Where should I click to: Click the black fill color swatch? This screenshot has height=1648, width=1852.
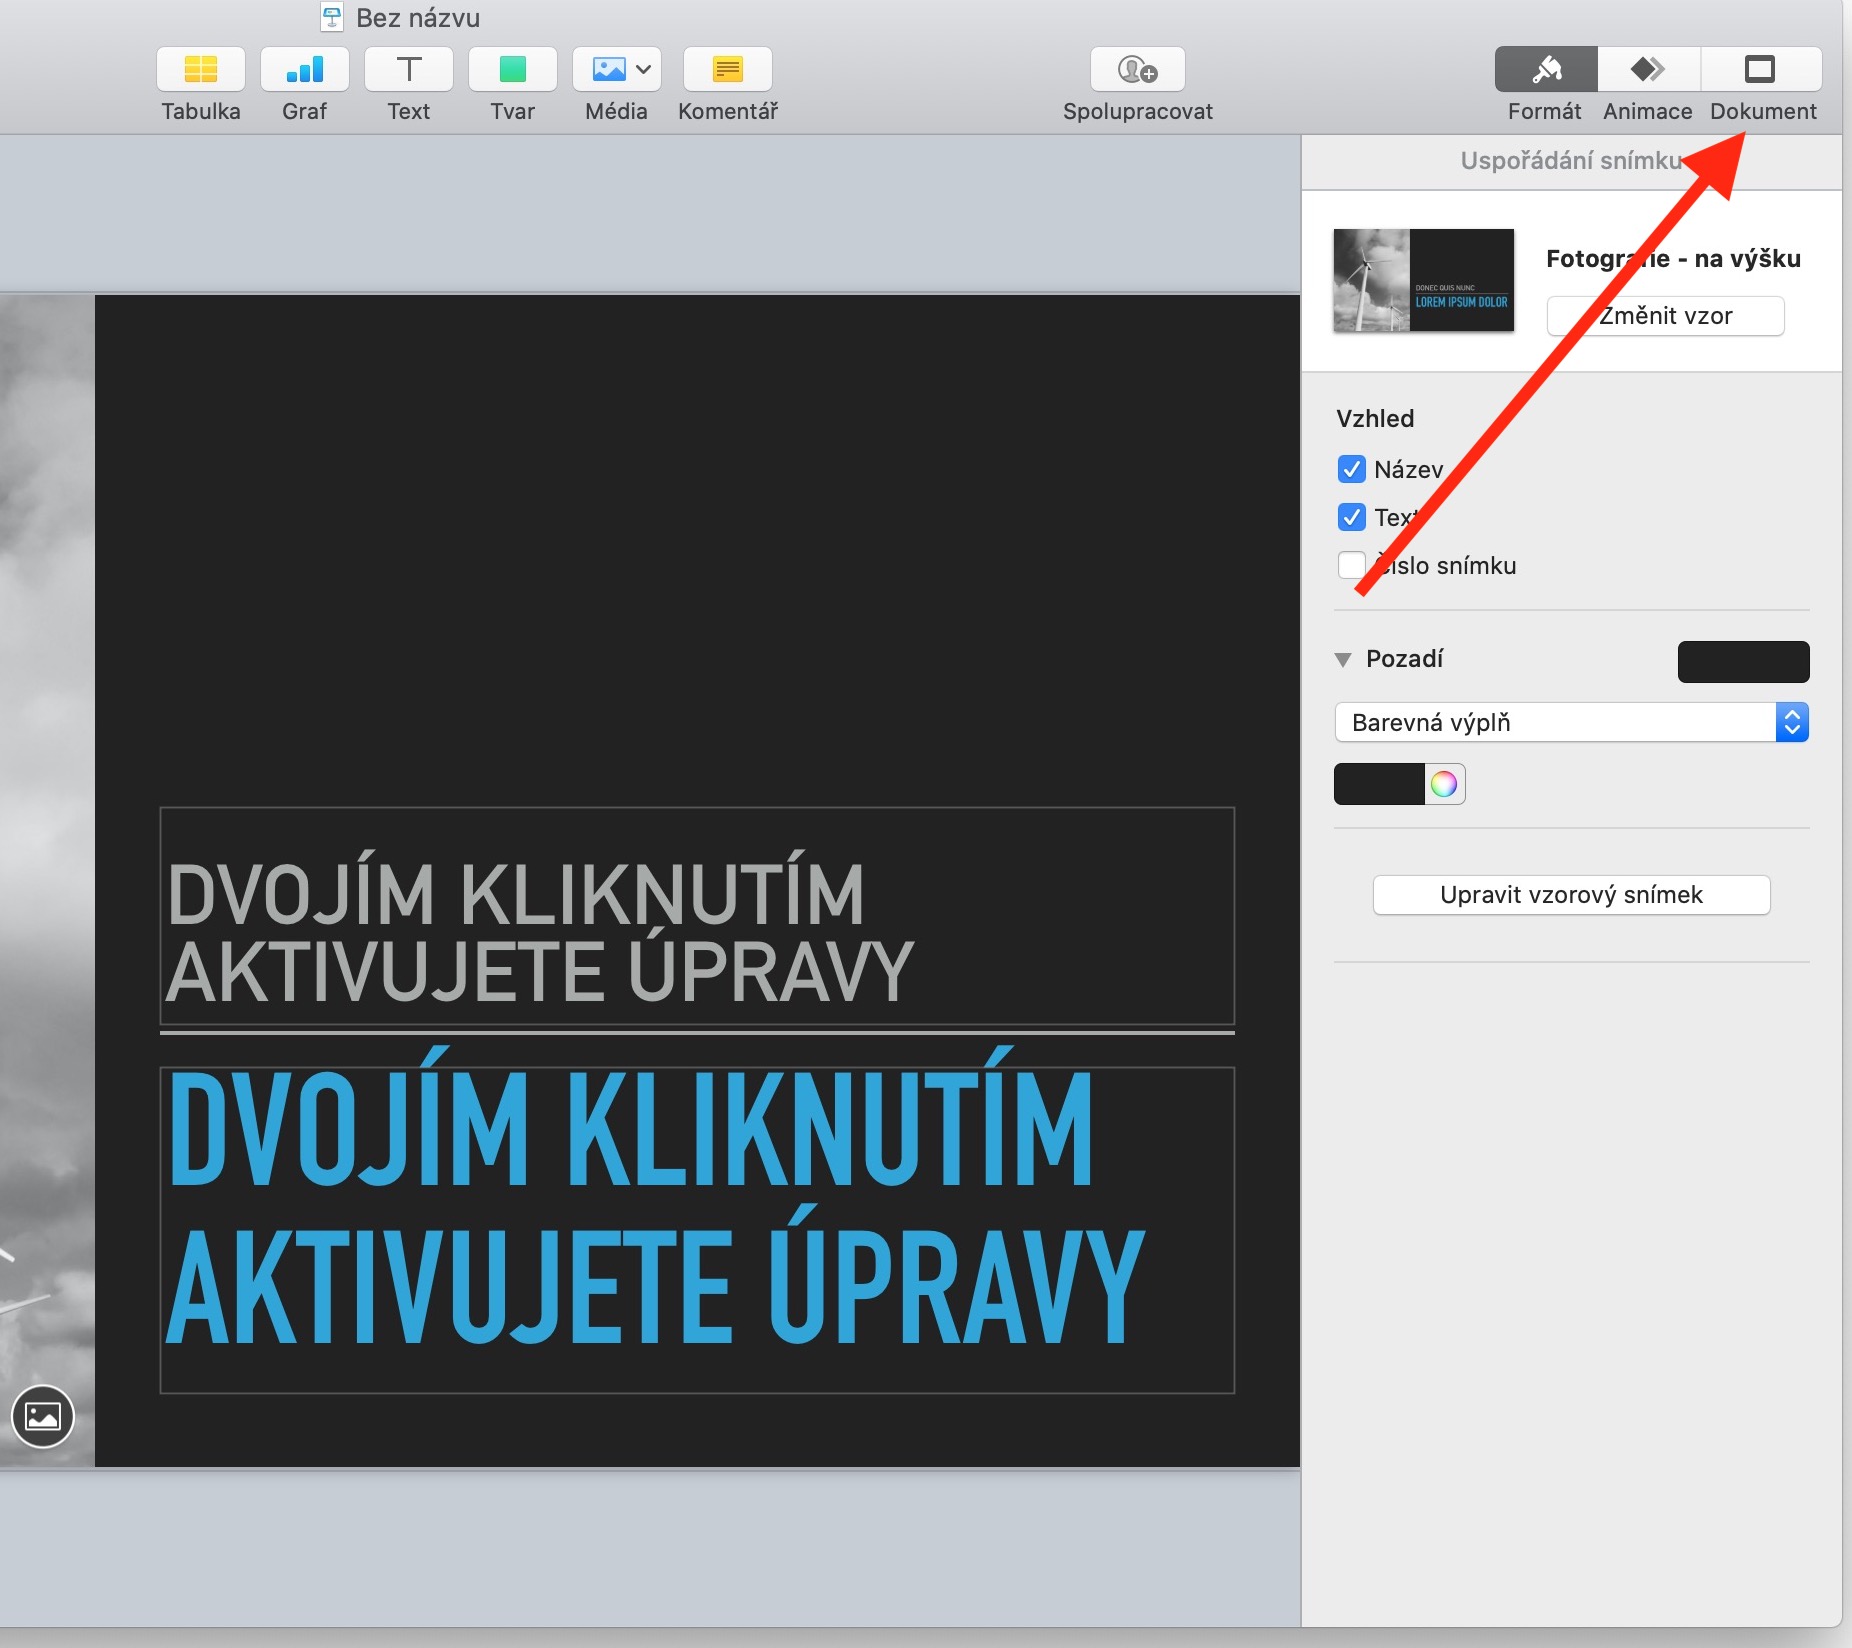(x=1379, y=784)
